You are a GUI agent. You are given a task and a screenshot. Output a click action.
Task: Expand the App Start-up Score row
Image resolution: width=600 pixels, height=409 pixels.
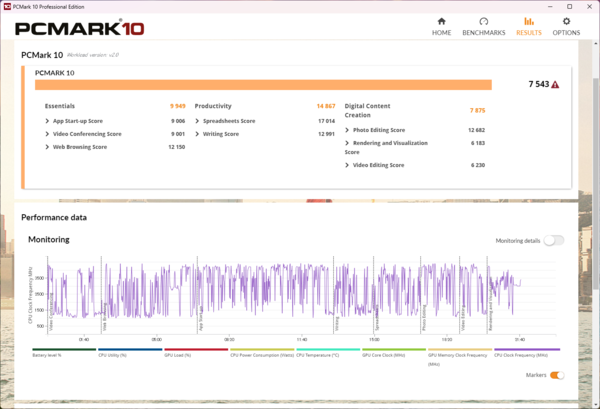[47, 121]
